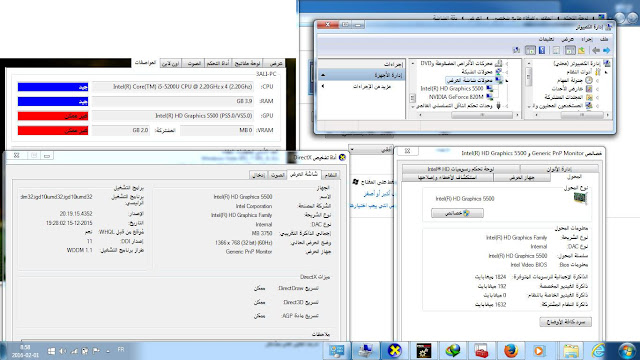Click the gray back arrow in Computer Management toolbar
Screen dimensions: 640x360
[x=596, y=50]
